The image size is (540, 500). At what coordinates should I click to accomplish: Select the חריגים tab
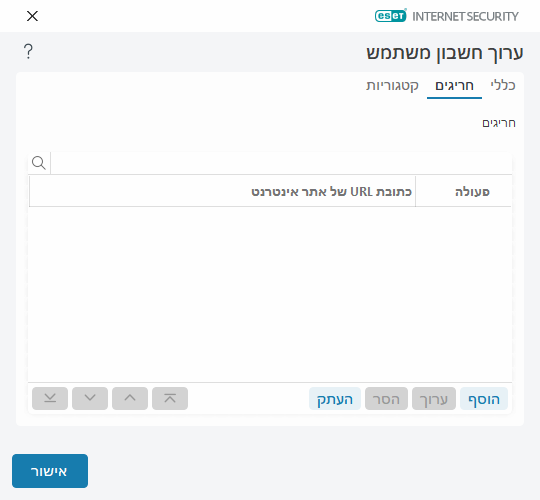454,85
